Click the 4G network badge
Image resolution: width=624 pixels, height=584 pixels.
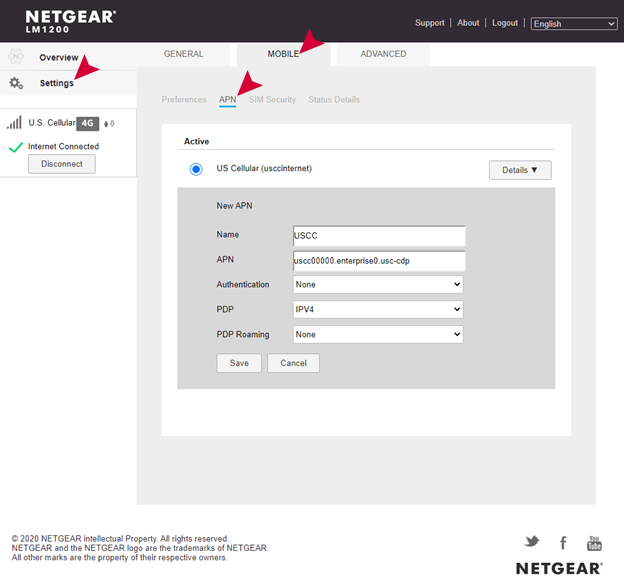tap(88, 123)
